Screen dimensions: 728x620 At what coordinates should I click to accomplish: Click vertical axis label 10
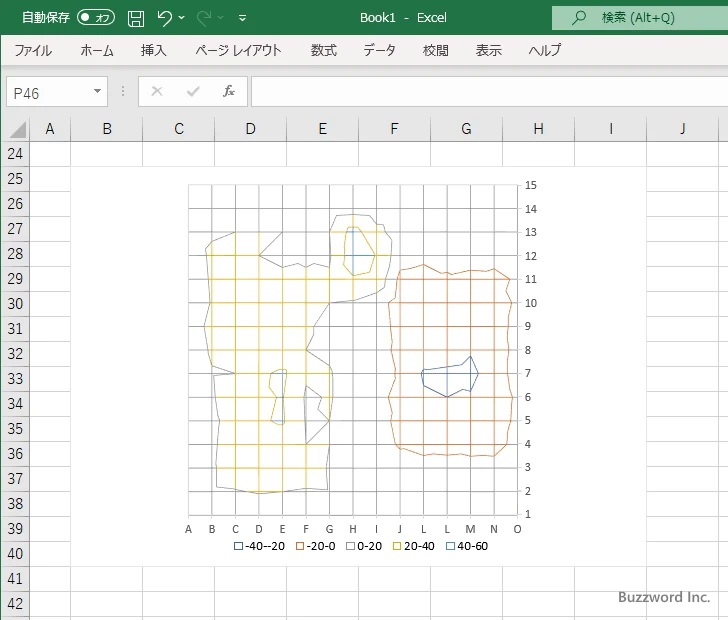[531, 303]
